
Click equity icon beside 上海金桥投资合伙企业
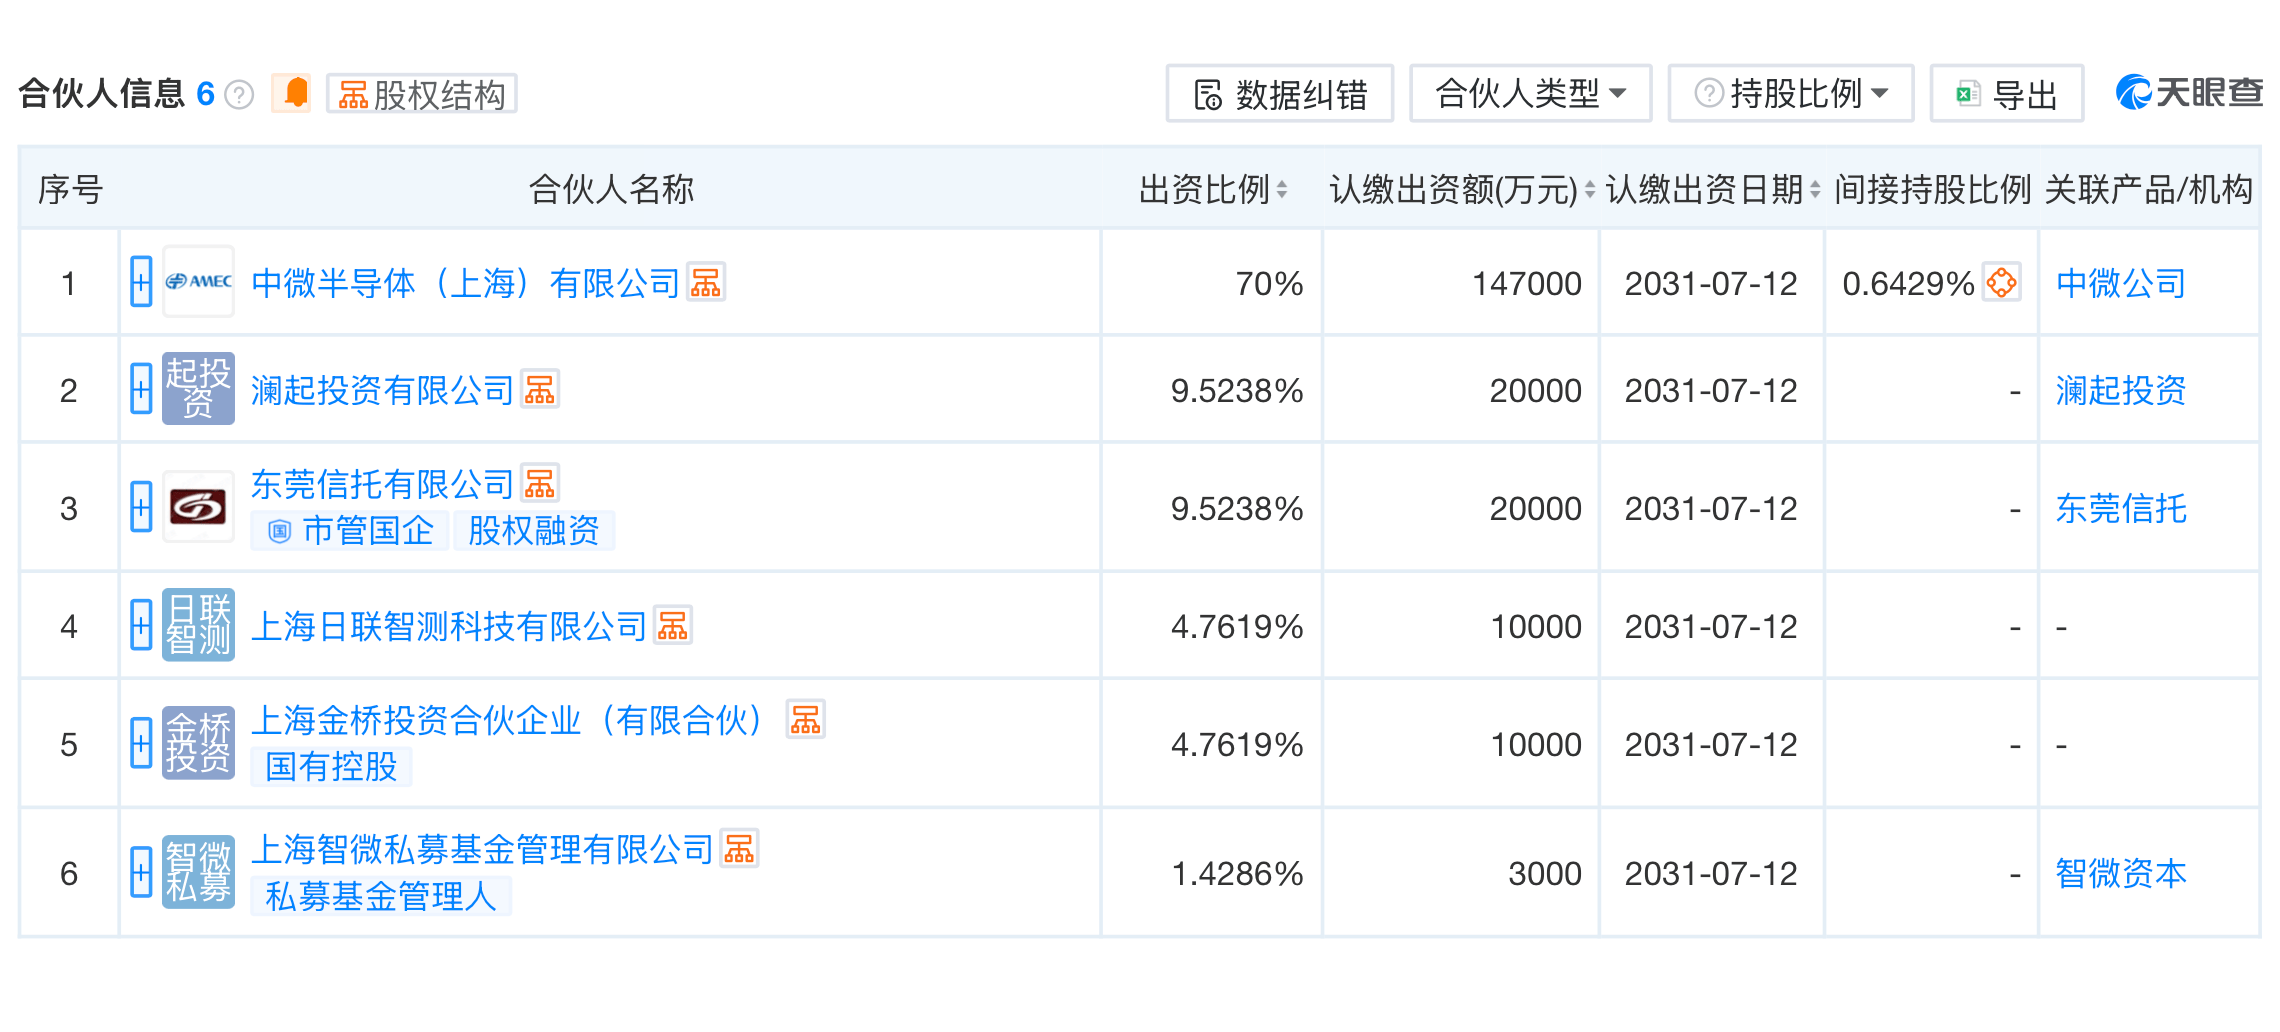(x=806, y=719)
